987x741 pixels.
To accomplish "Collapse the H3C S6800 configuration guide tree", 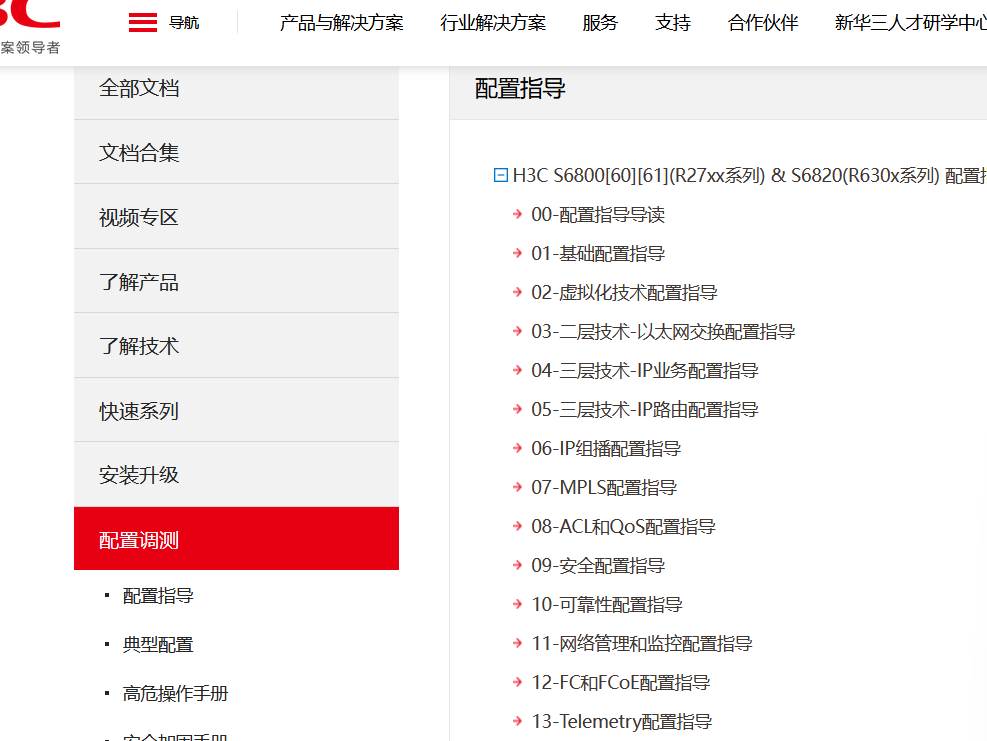I will [500, 175].
